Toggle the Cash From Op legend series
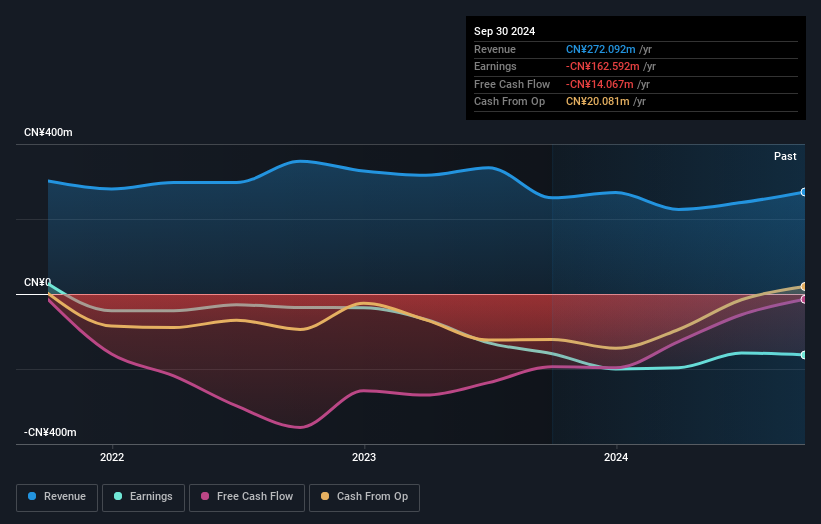This screenshot has height=524, width=821. point(364,497)
